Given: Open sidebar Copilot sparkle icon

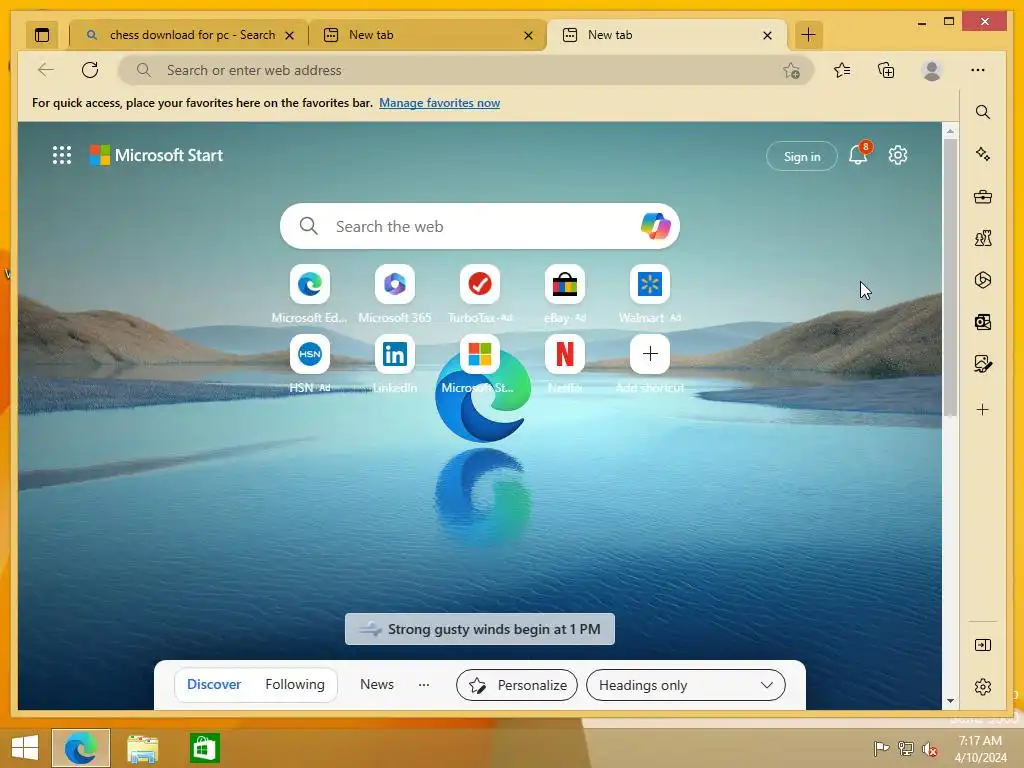Looking at the screenshot, I should tap(982, 154).
